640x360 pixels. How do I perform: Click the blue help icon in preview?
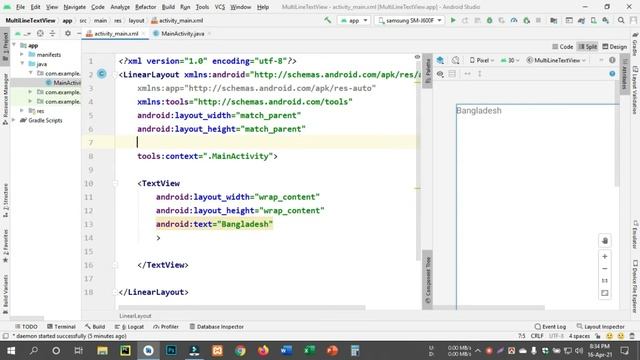point(612,73)
